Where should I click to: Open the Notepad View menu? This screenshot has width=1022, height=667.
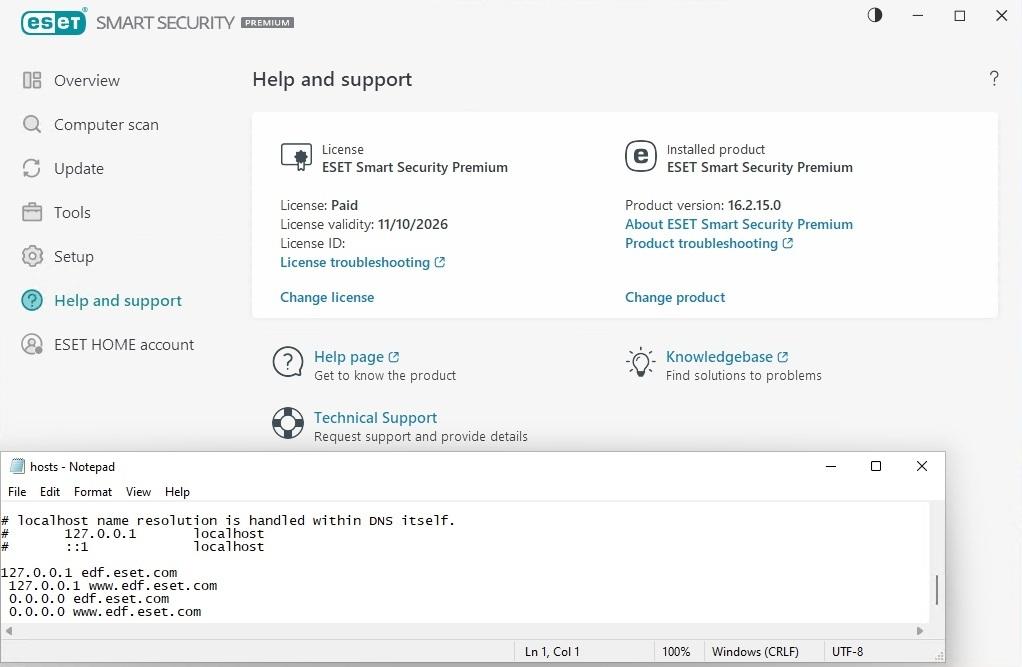tap(138, 492)
